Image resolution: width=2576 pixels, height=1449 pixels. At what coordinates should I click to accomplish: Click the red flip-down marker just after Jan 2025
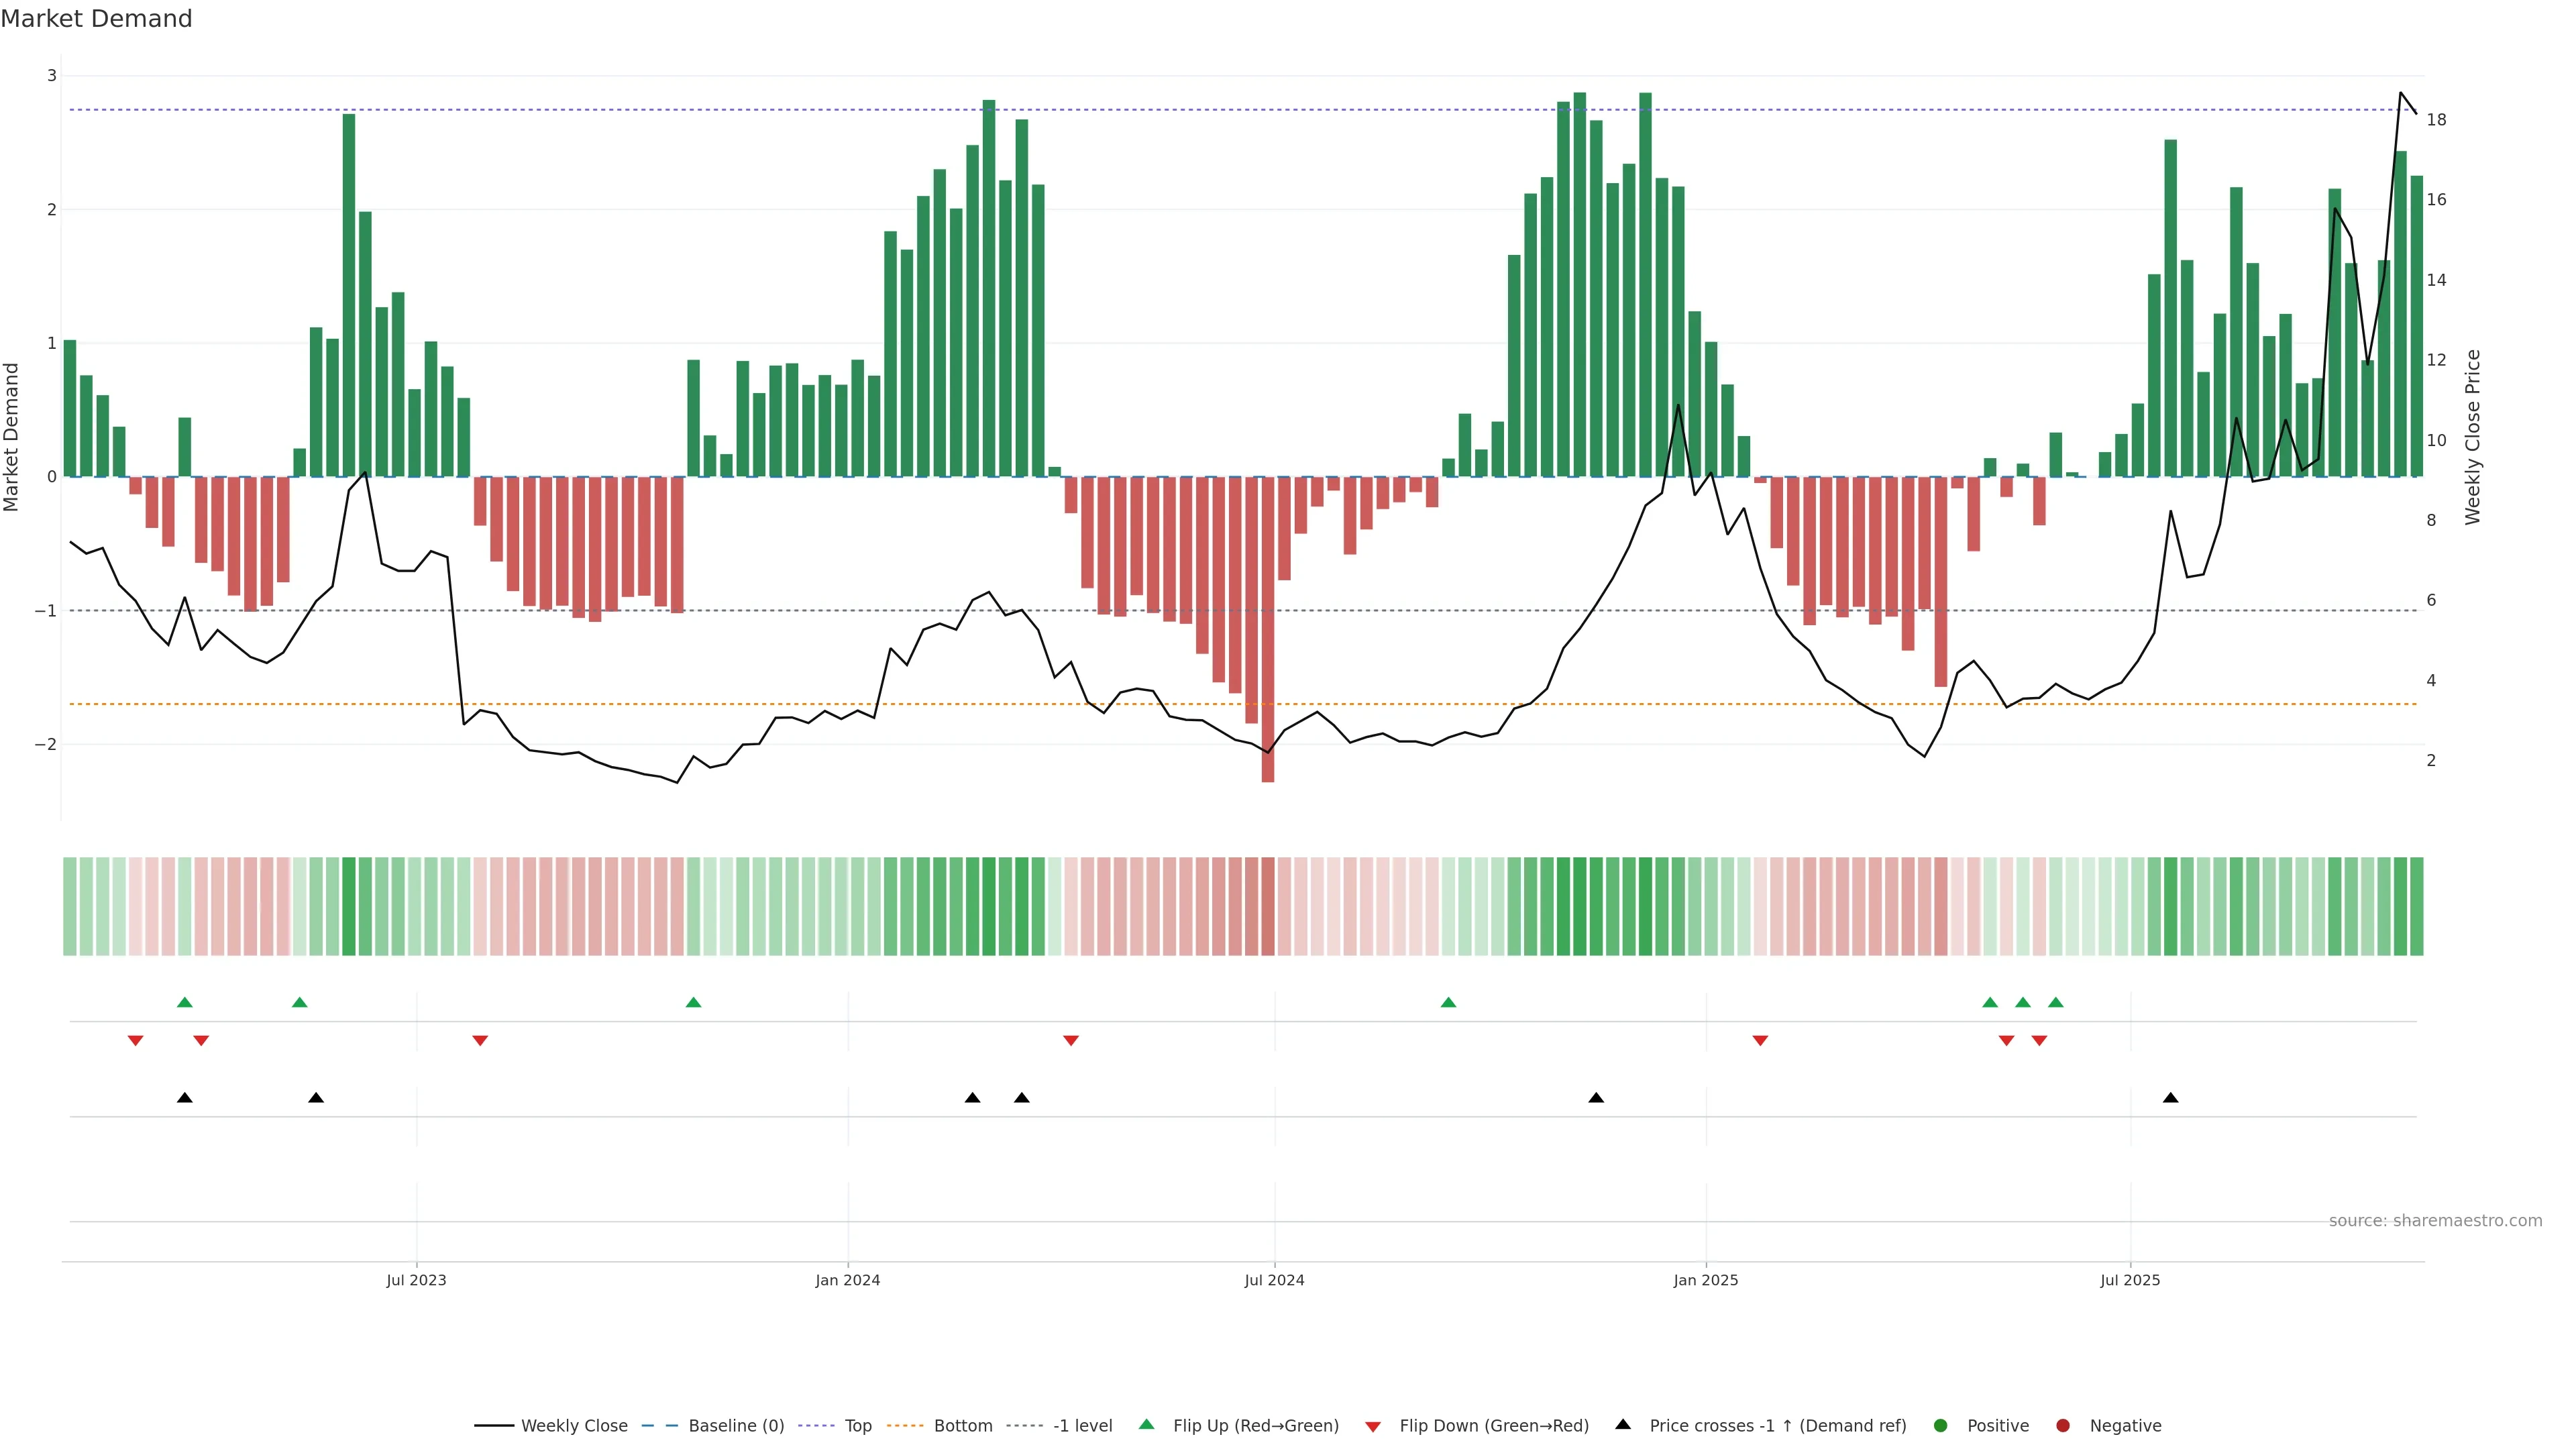(x=1760, y=1041)
